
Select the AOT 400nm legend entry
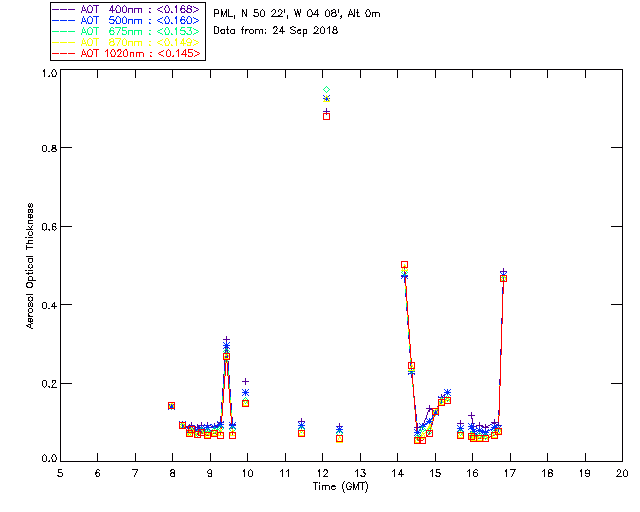pos(126,9)
